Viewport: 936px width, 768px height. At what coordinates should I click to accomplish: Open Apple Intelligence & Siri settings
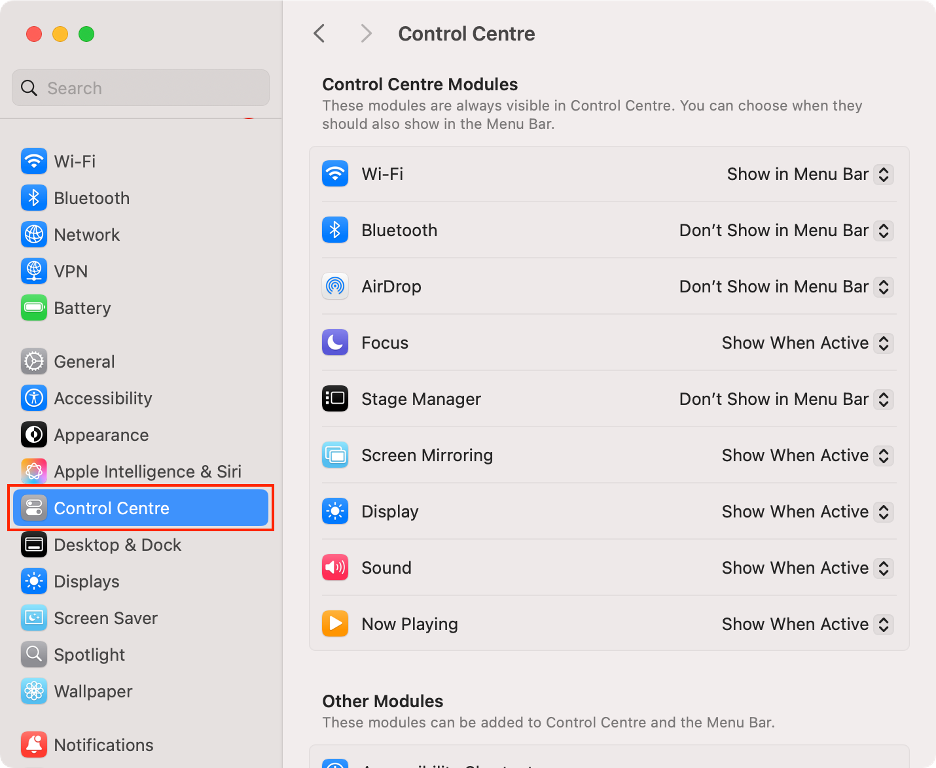point(125,471)
